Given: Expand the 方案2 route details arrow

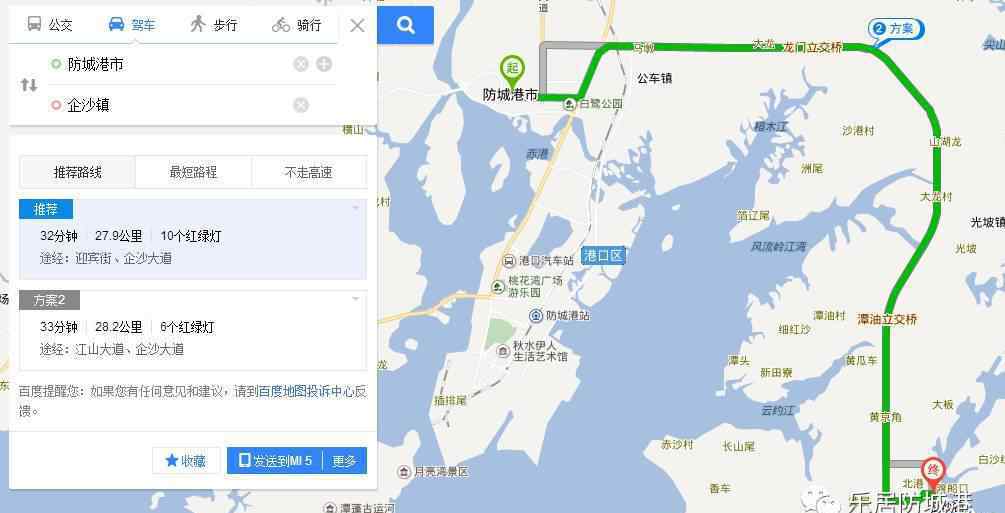Looking at the screenshot, I should 356,299.
